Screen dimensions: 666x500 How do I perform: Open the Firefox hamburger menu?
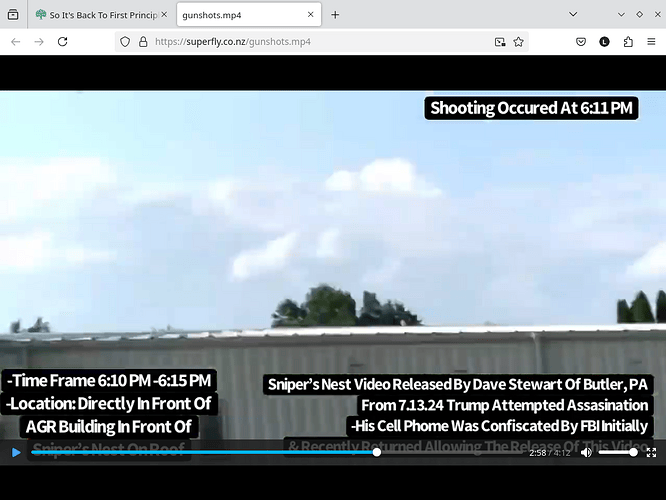point(651,42)
